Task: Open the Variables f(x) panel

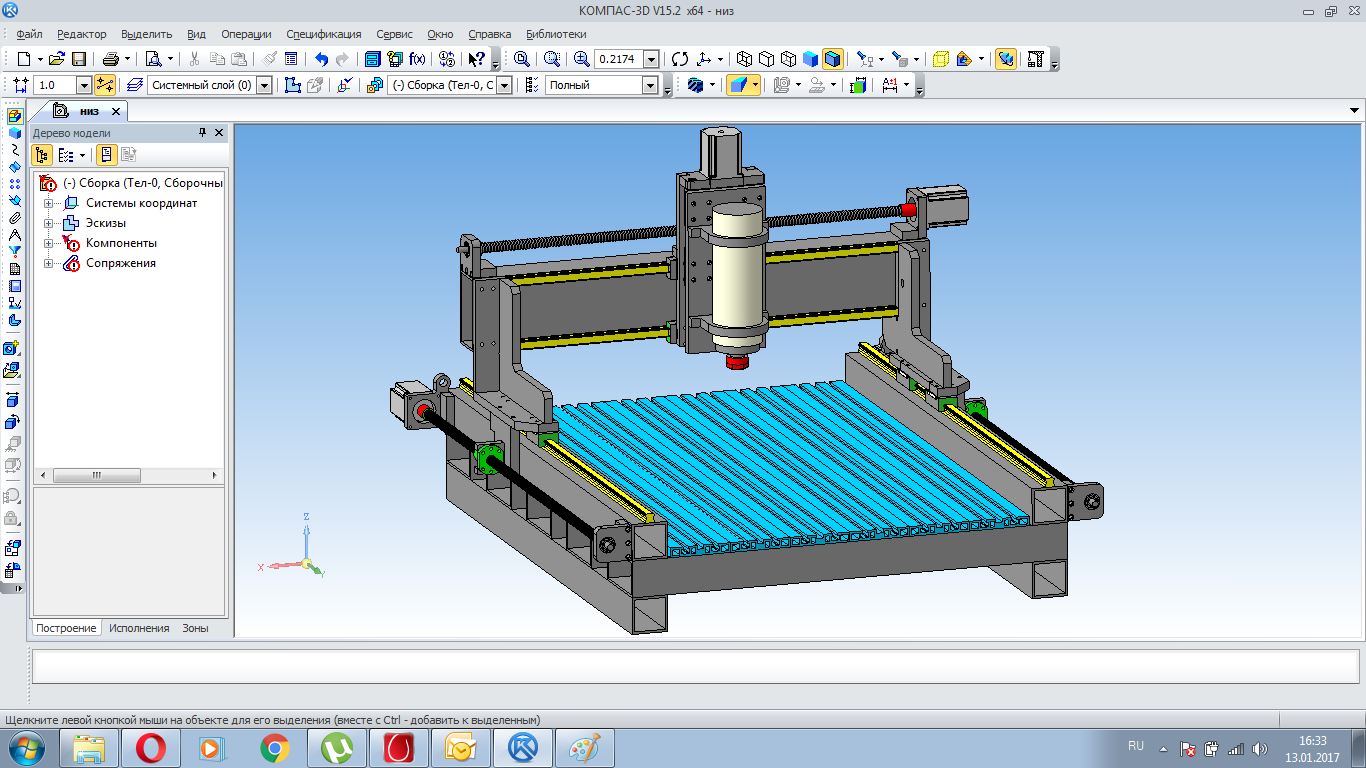Action: 417,59
